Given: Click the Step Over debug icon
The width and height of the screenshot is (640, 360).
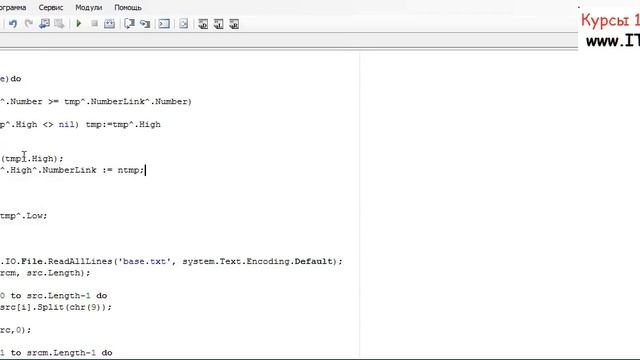Looking at the screenshot, I should tap(145, 24).
